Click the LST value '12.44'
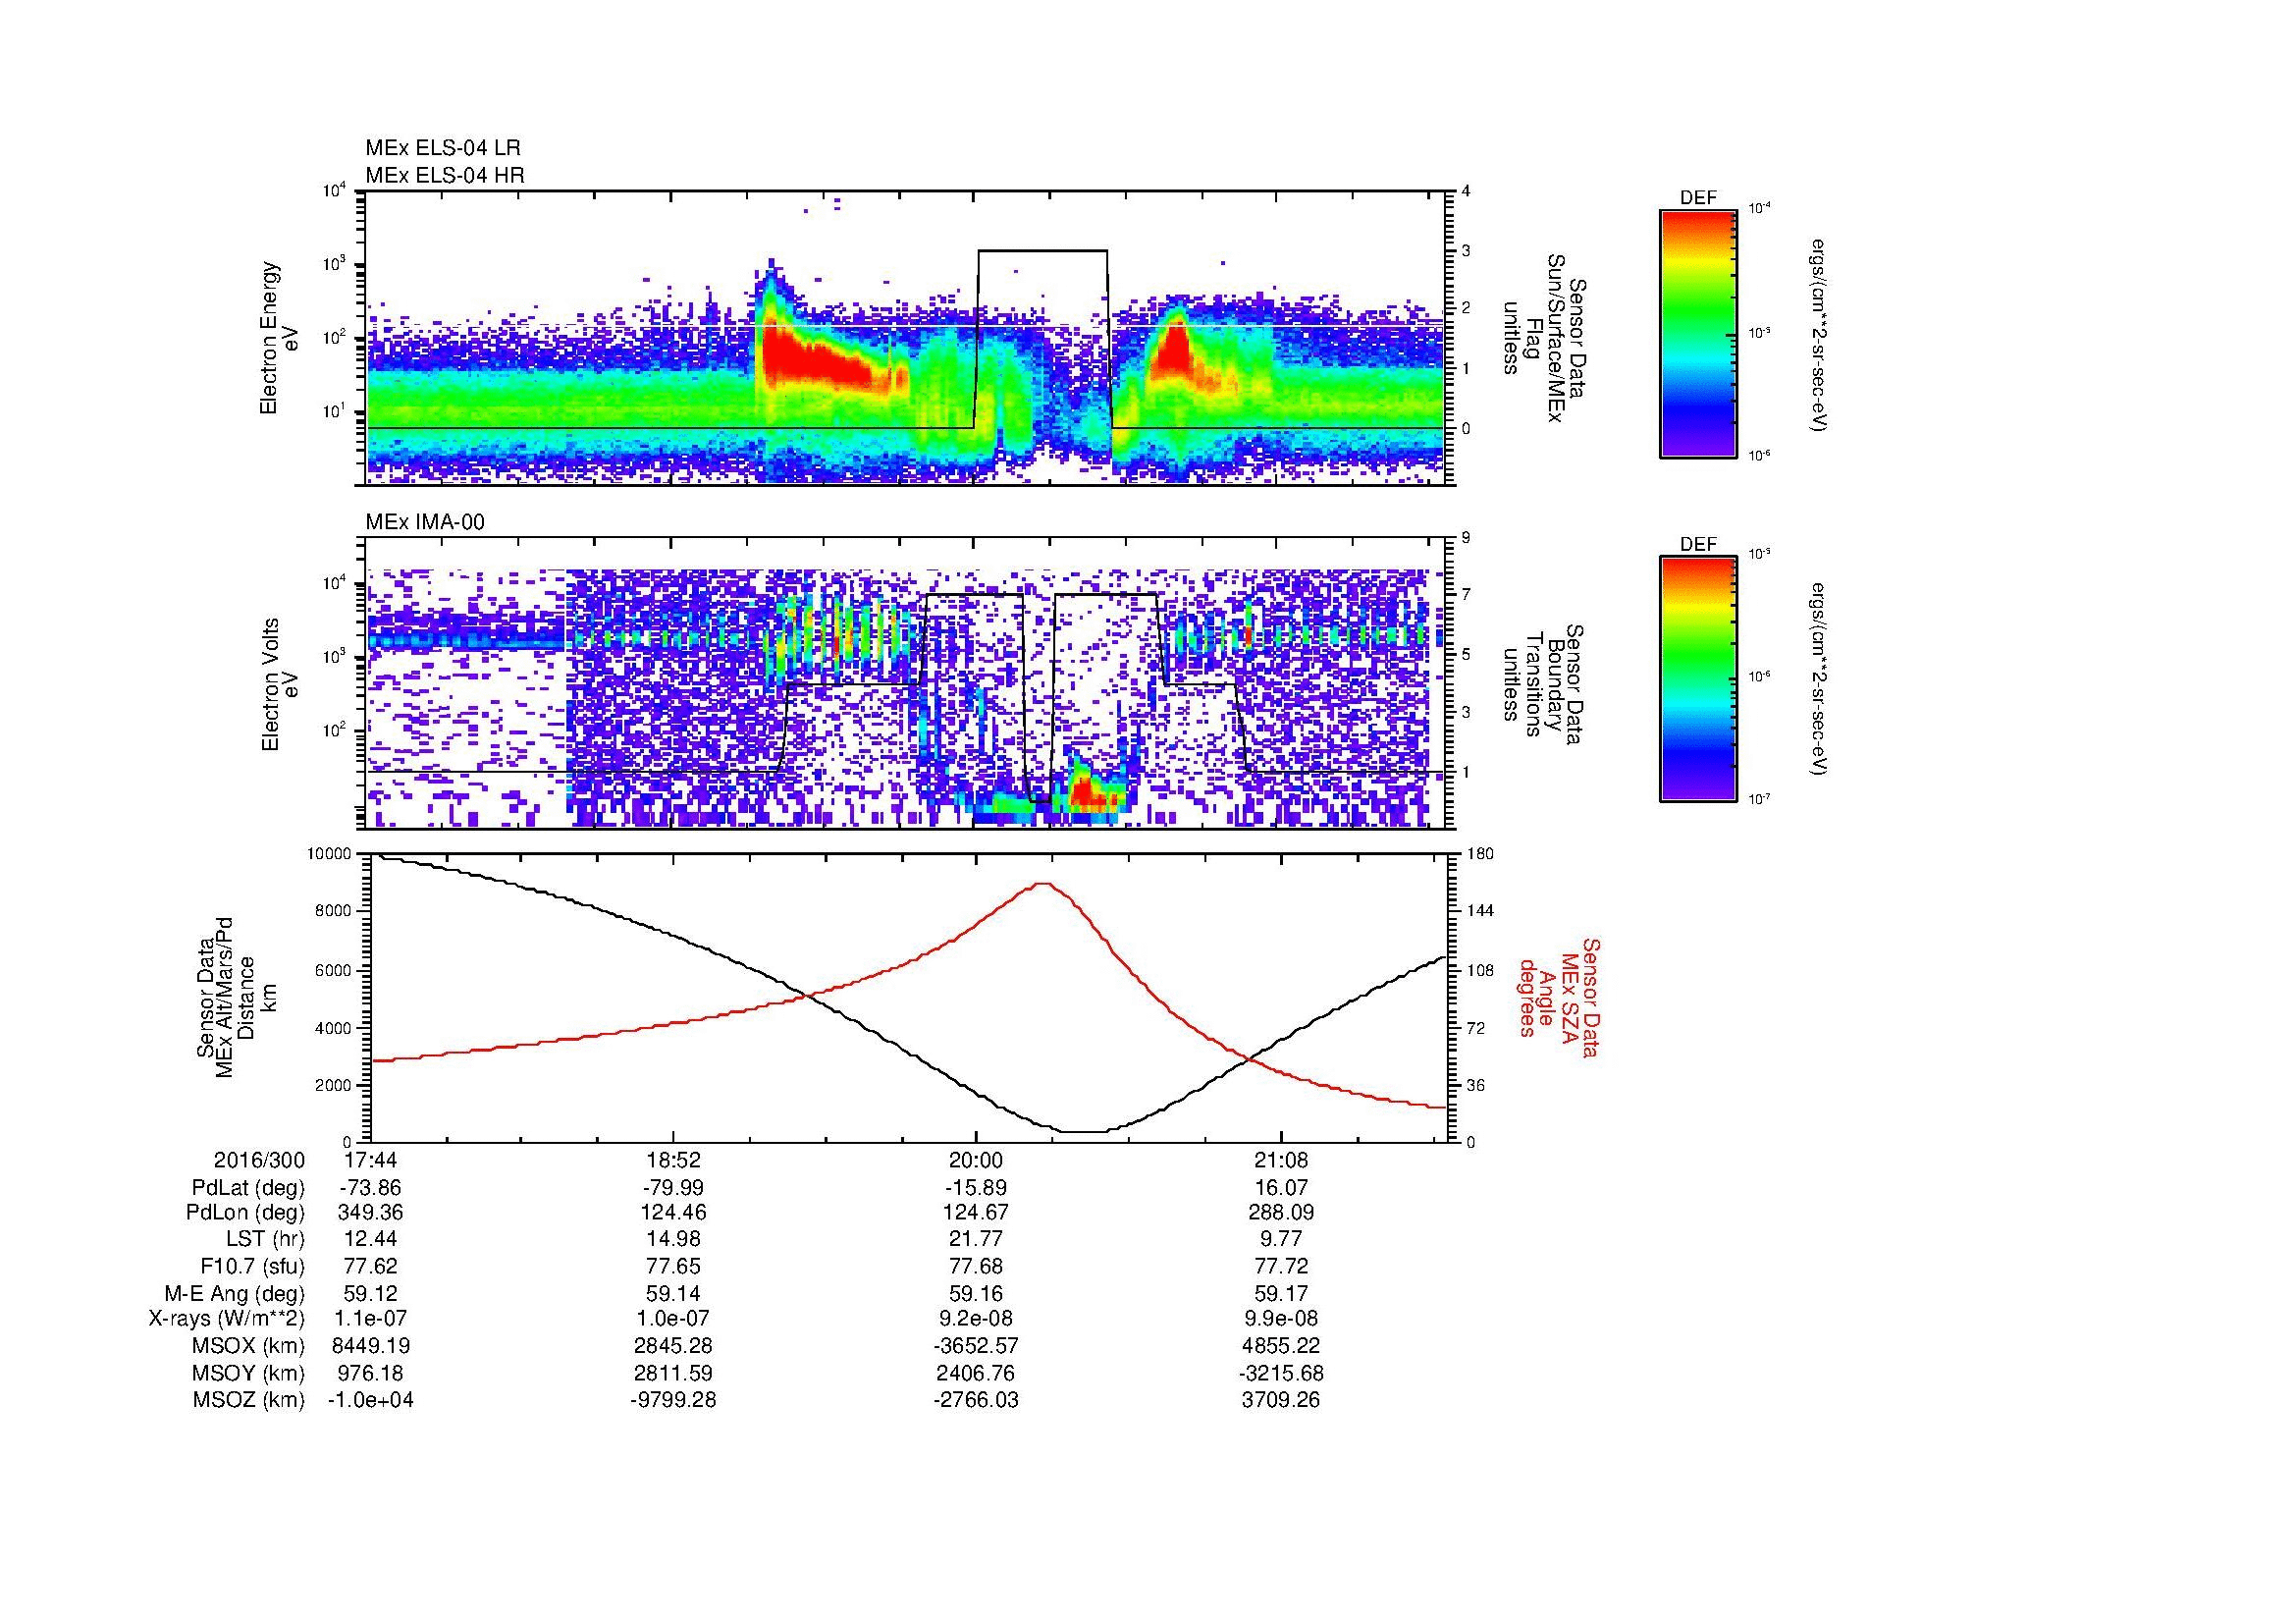2296x1623 pixels. 370,1239
